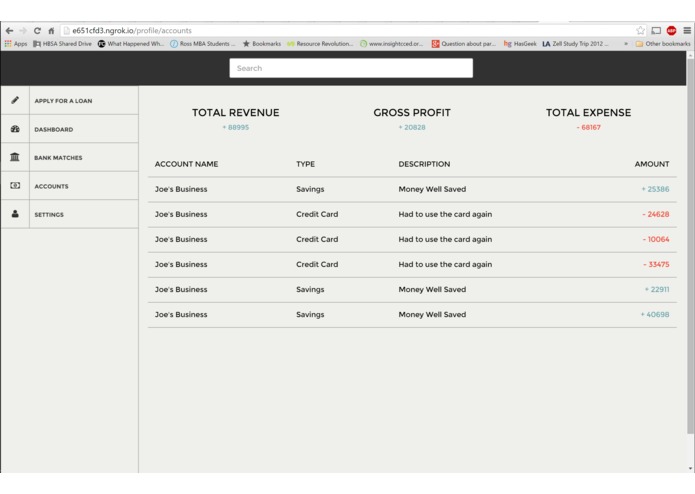Click the Account Name column header

(x=186, y=164)
